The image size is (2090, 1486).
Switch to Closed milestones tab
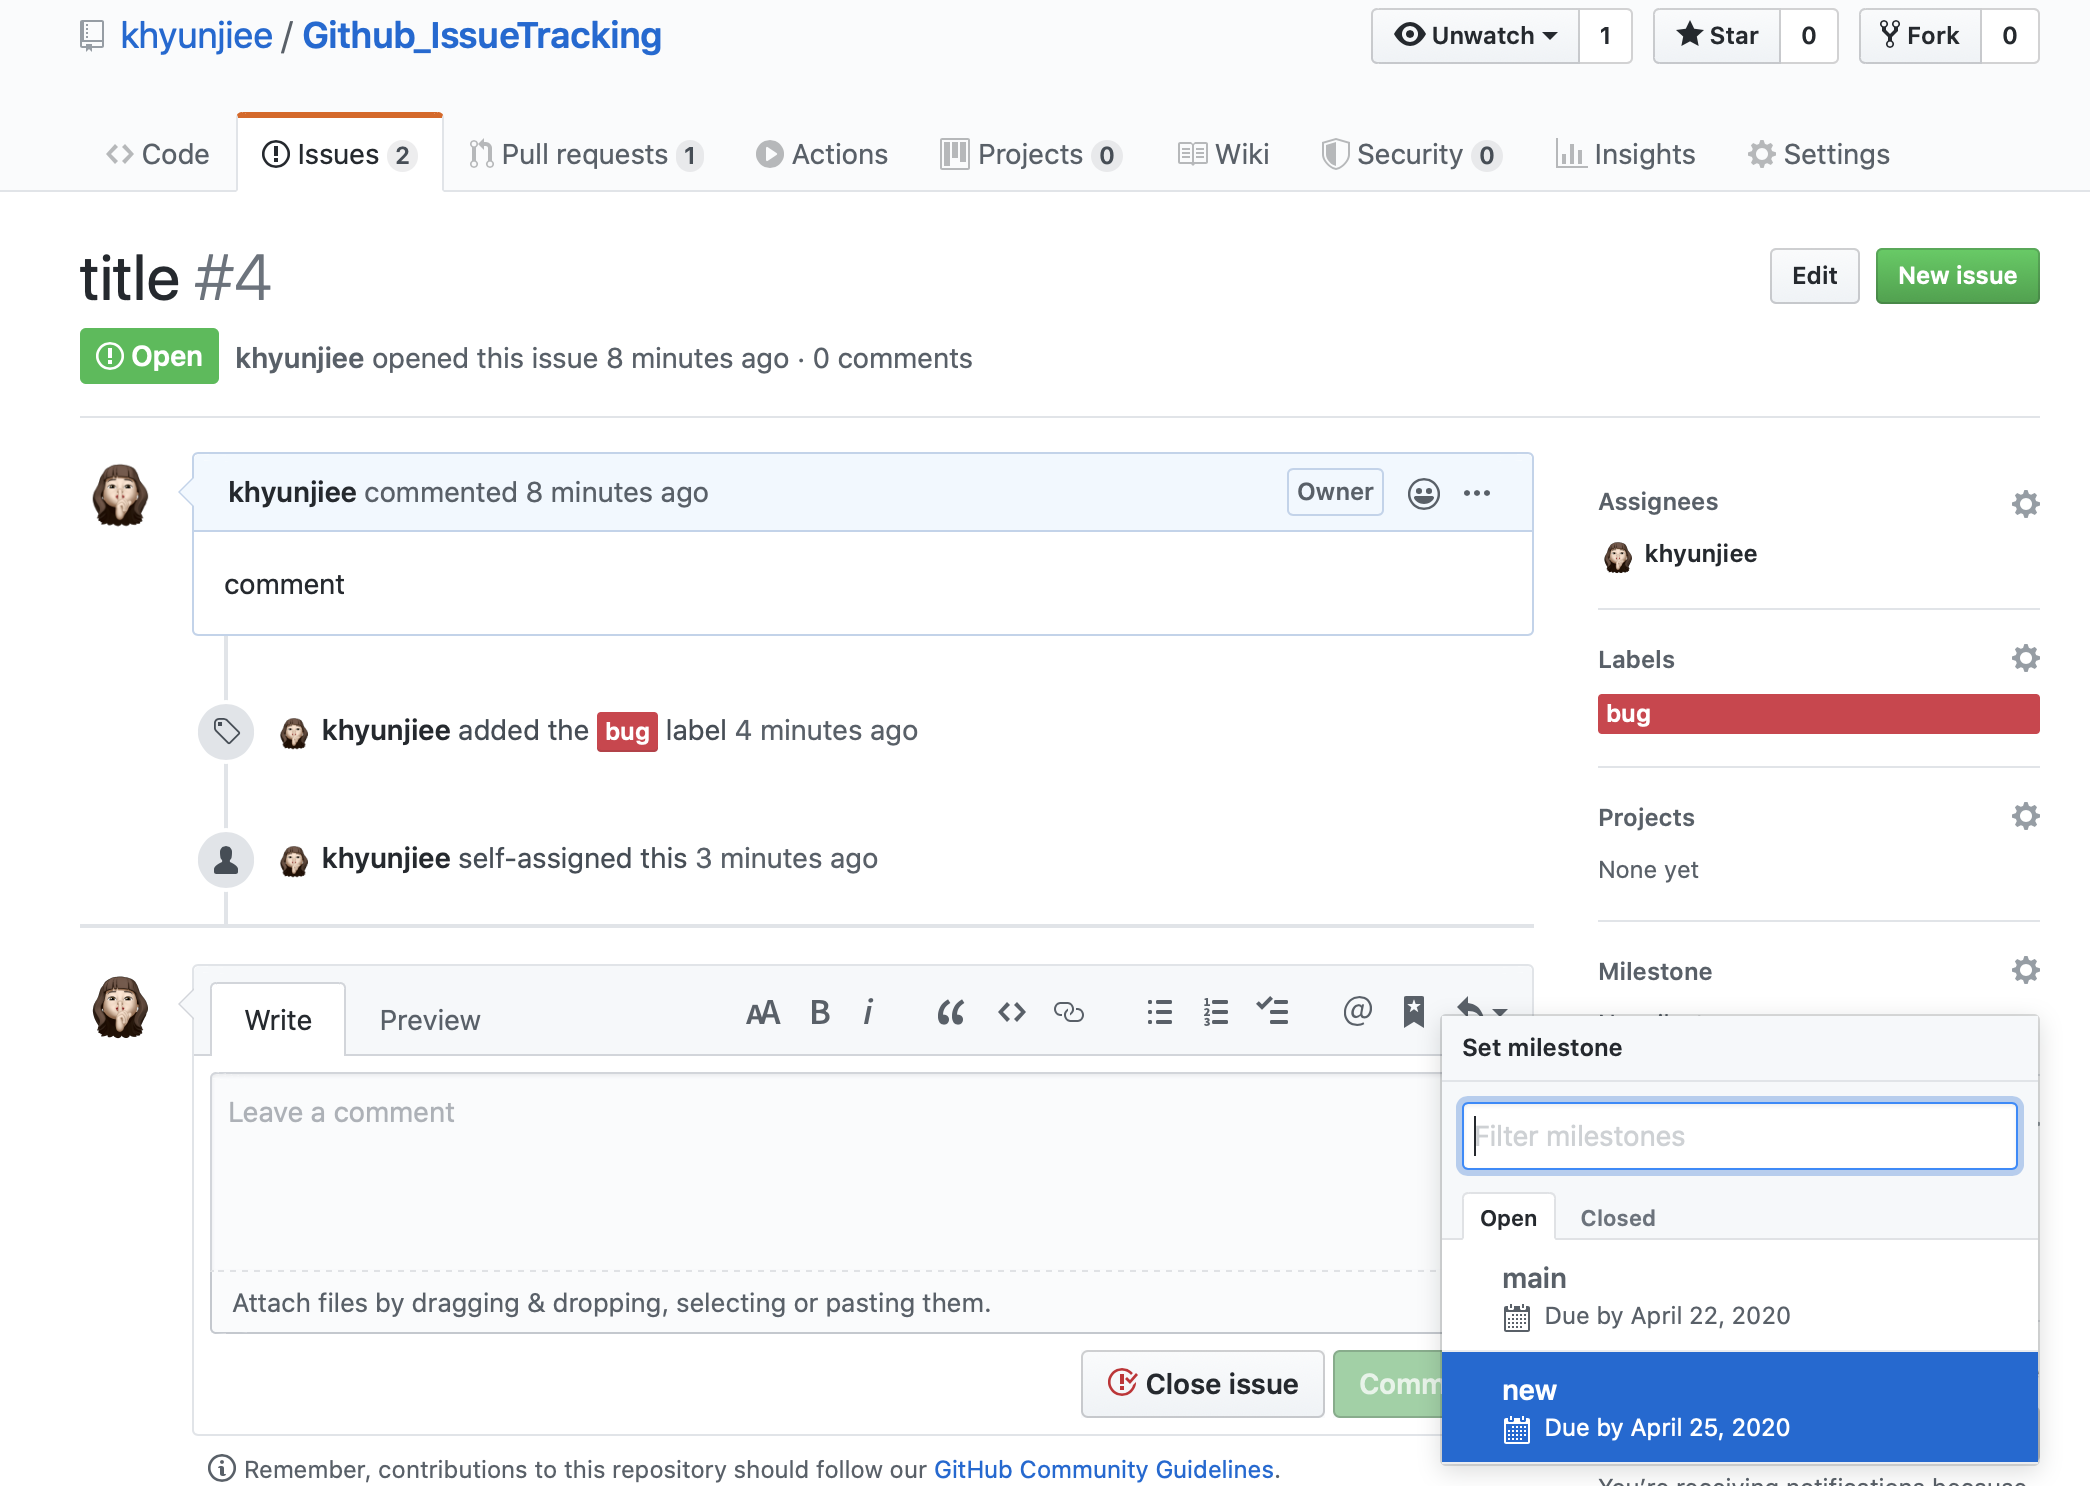(1617, 1218)
